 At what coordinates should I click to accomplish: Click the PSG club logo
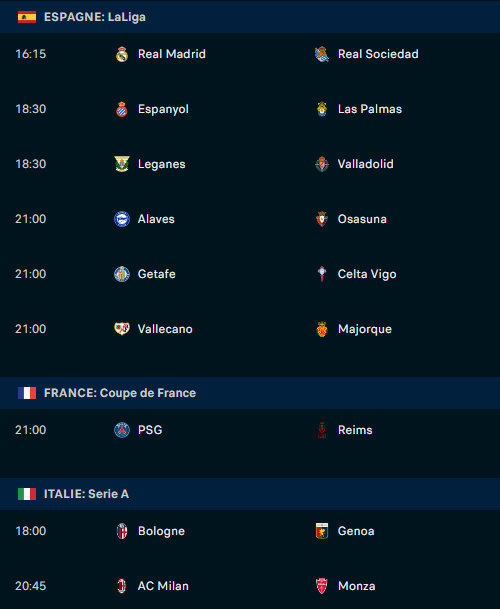122,430
